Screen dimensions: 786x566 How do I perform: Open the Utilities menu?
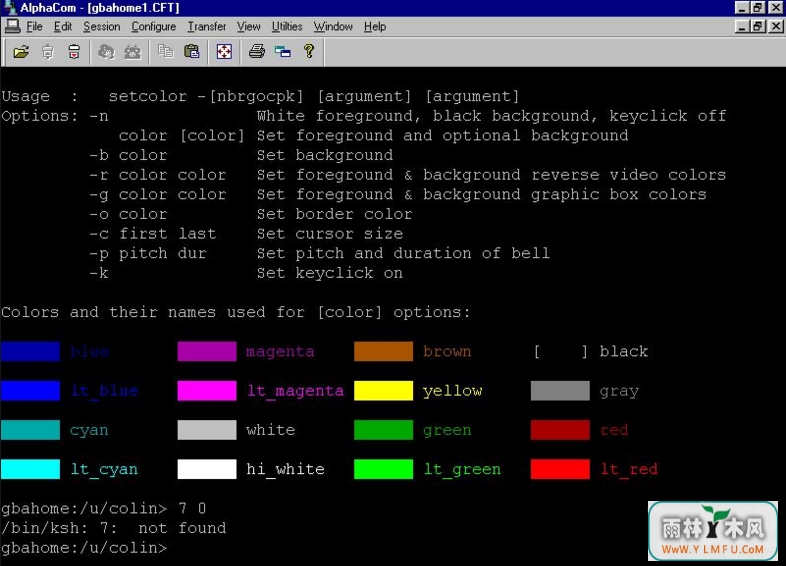pos(287,27)
